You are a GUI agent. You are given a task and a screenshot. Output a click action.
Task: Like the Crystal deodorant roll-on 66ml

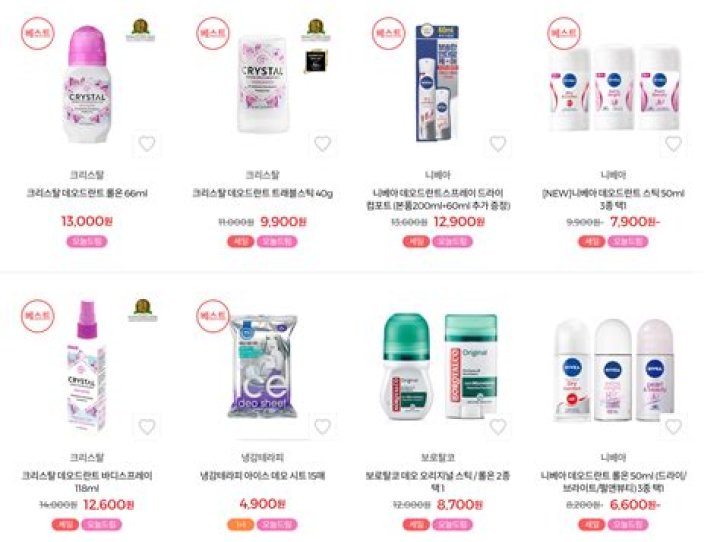147,144
